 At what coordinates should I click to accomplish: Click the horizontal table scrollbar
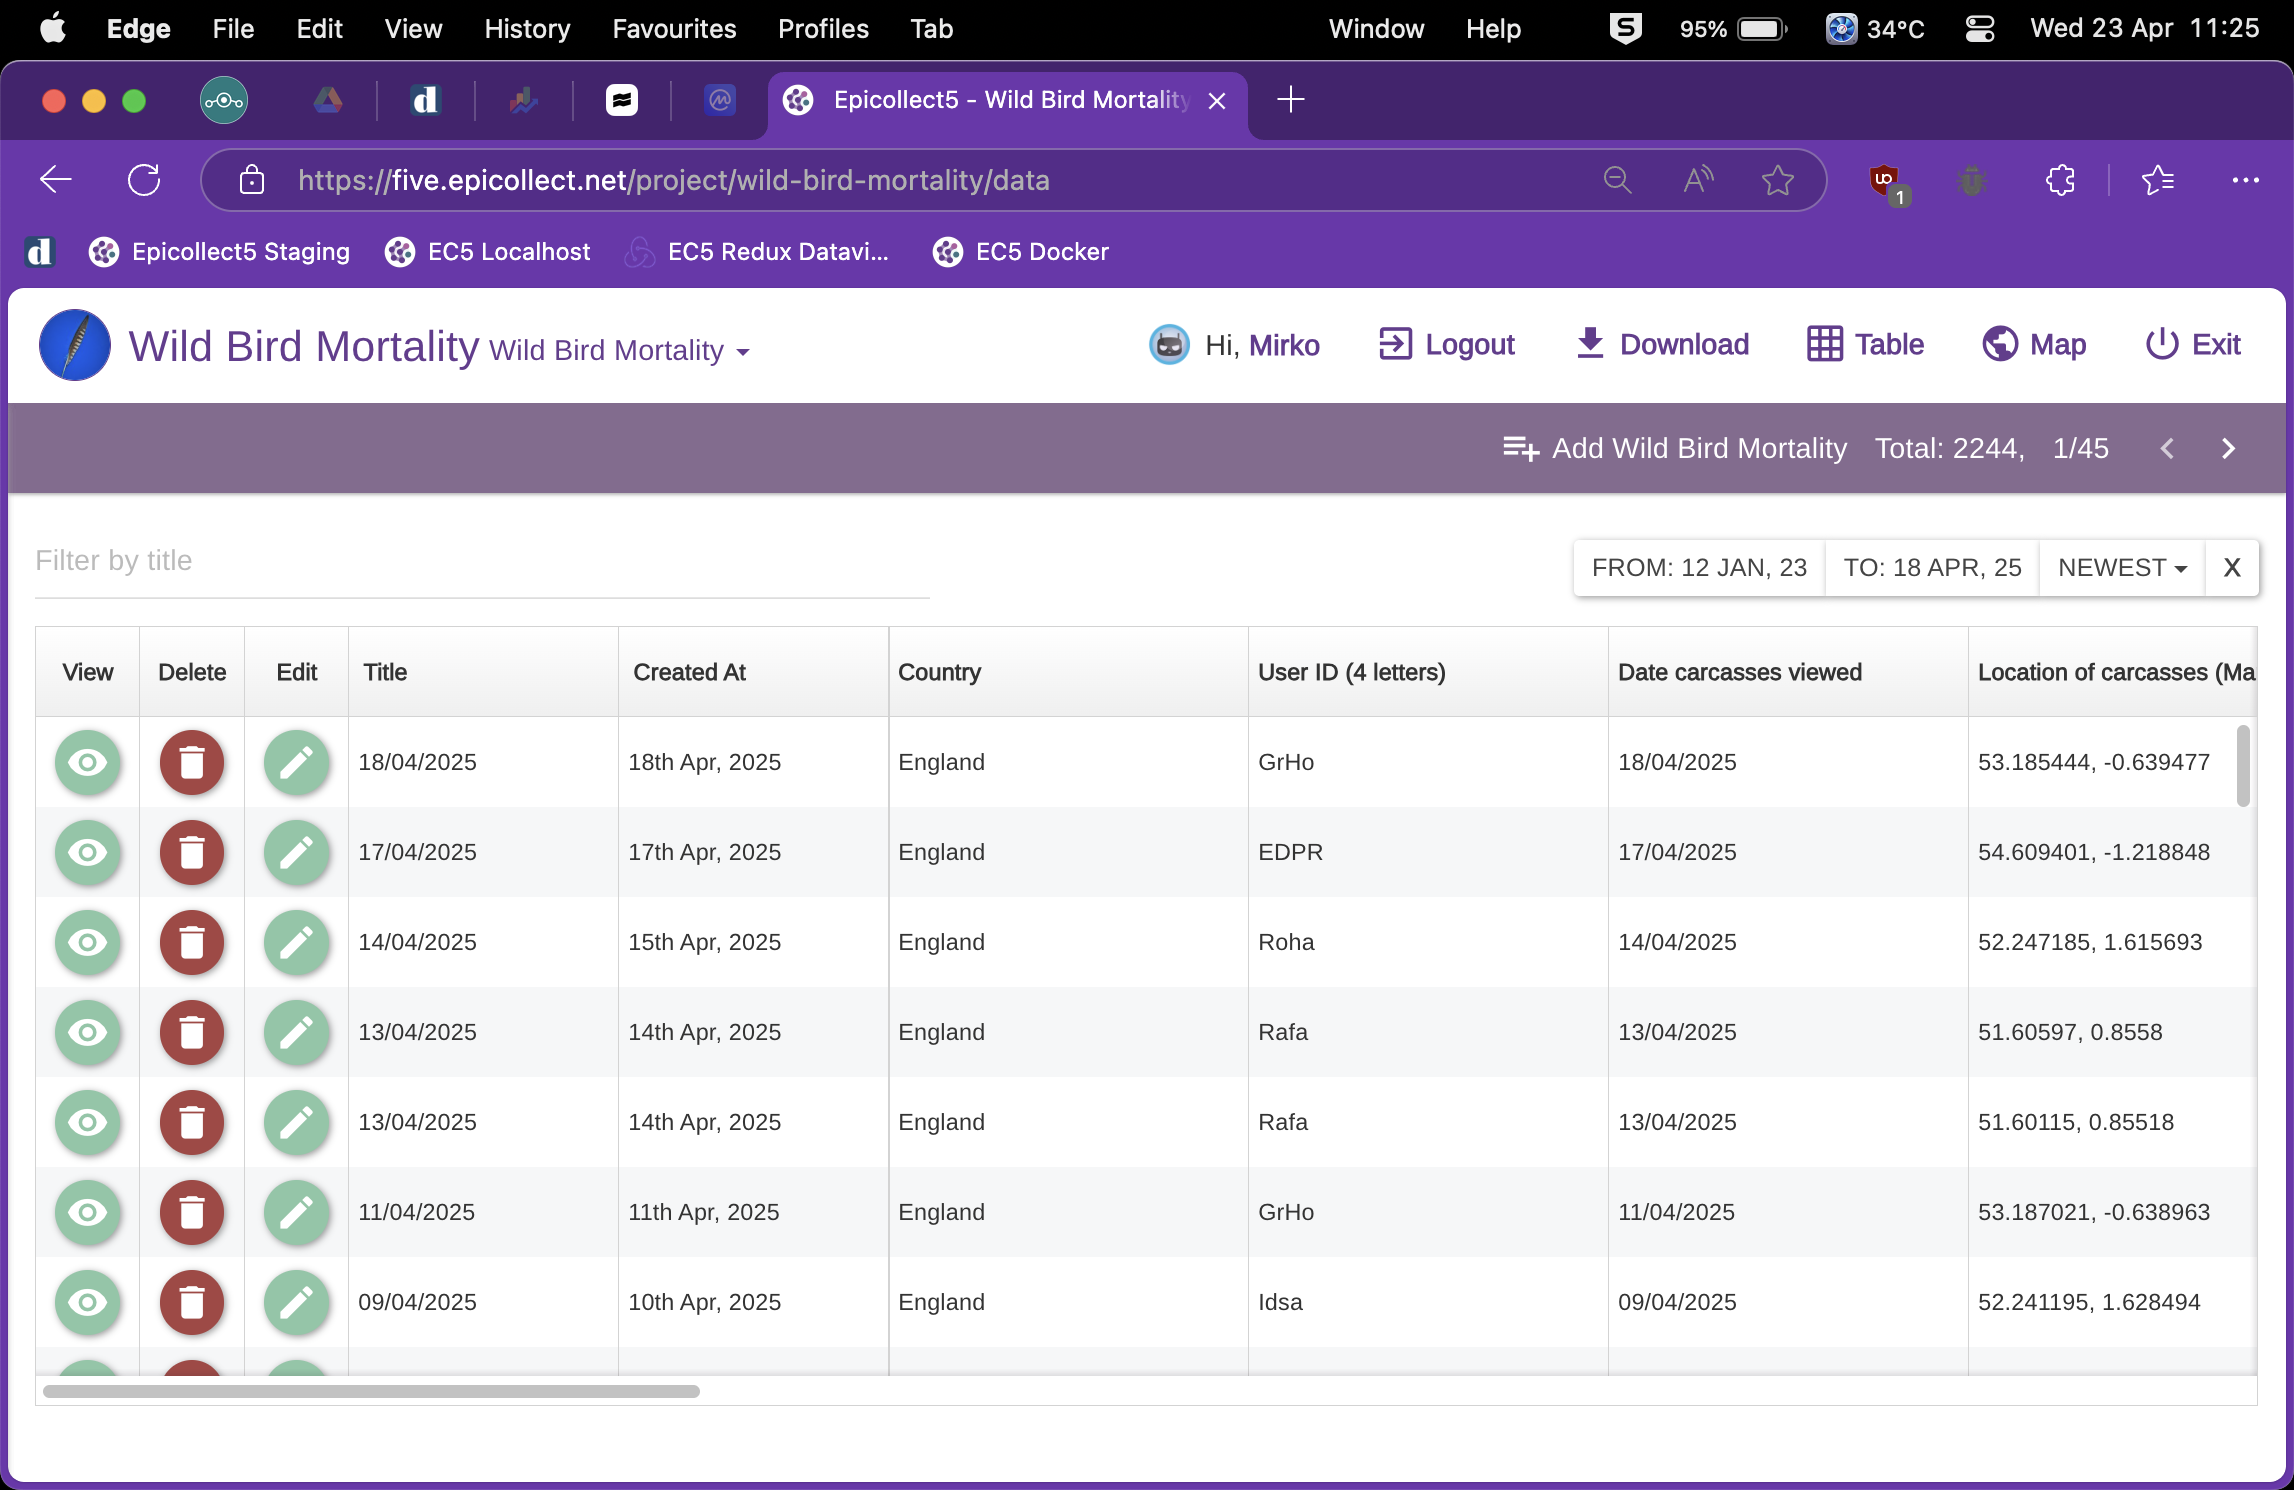(x=370, y=1391)
